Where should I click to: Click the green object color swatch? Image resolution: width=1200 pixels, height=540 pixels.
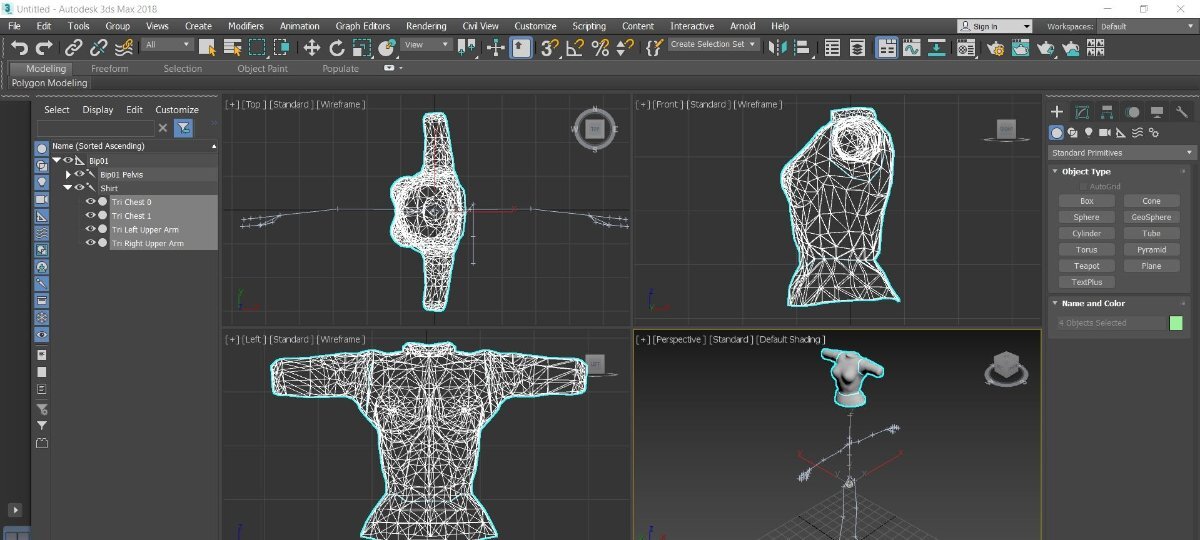pos(1176,323)
